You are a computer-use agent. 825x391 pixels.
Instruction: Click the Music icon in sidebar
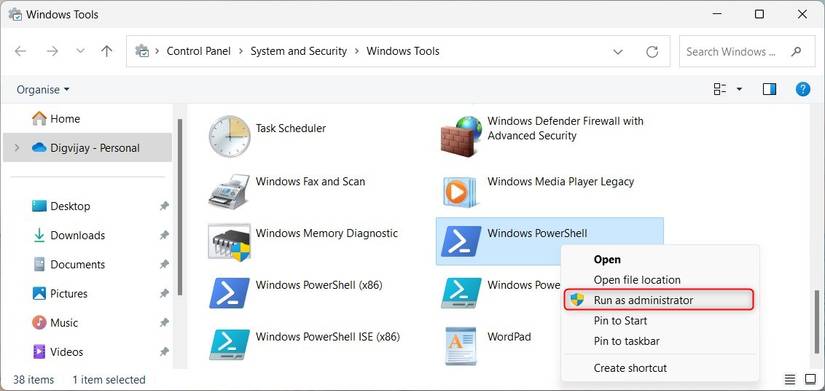tap(39, 322)
